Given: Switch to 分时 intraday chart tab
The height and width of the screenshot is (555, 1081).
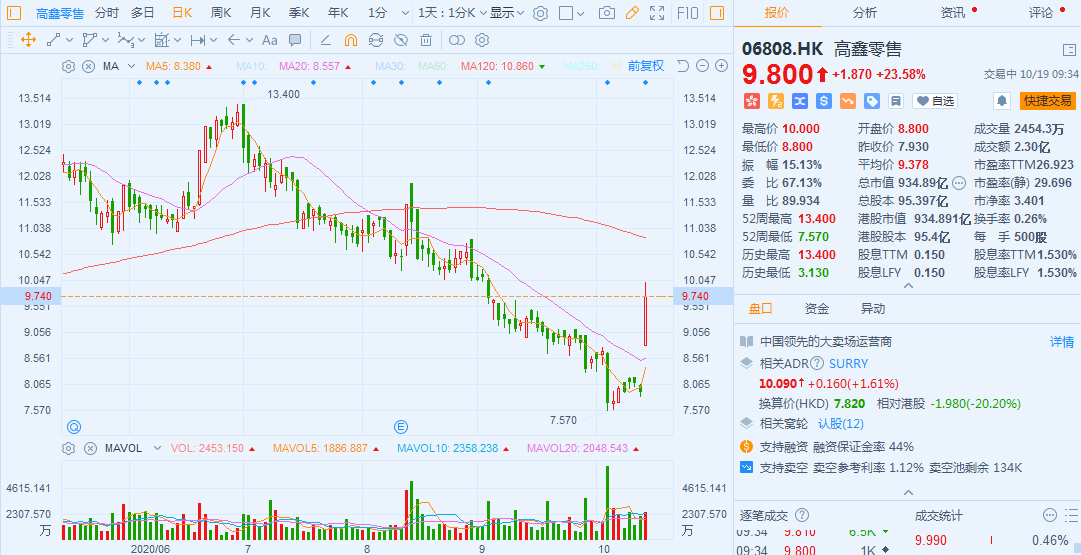Looking at the screenshot, I should click(107, 12).
